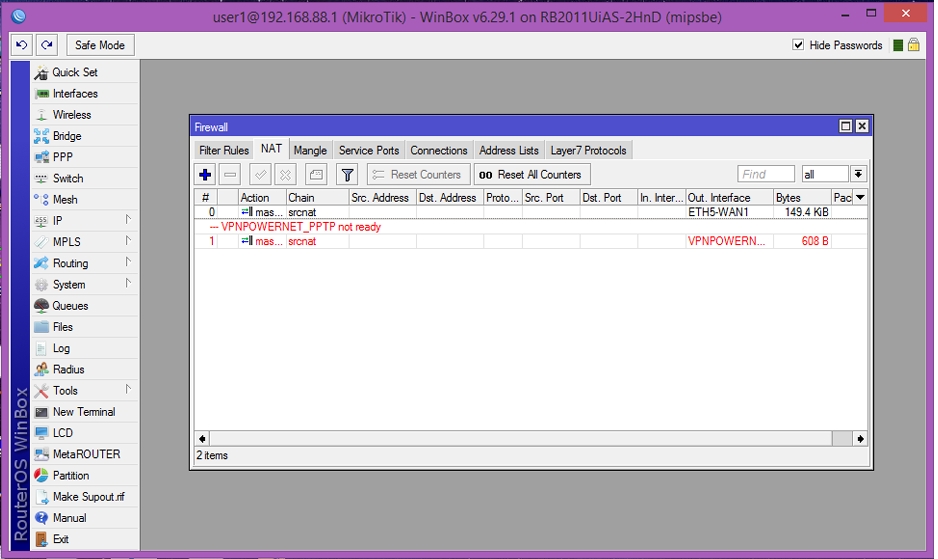Click the green status square icon

(898, 45)
